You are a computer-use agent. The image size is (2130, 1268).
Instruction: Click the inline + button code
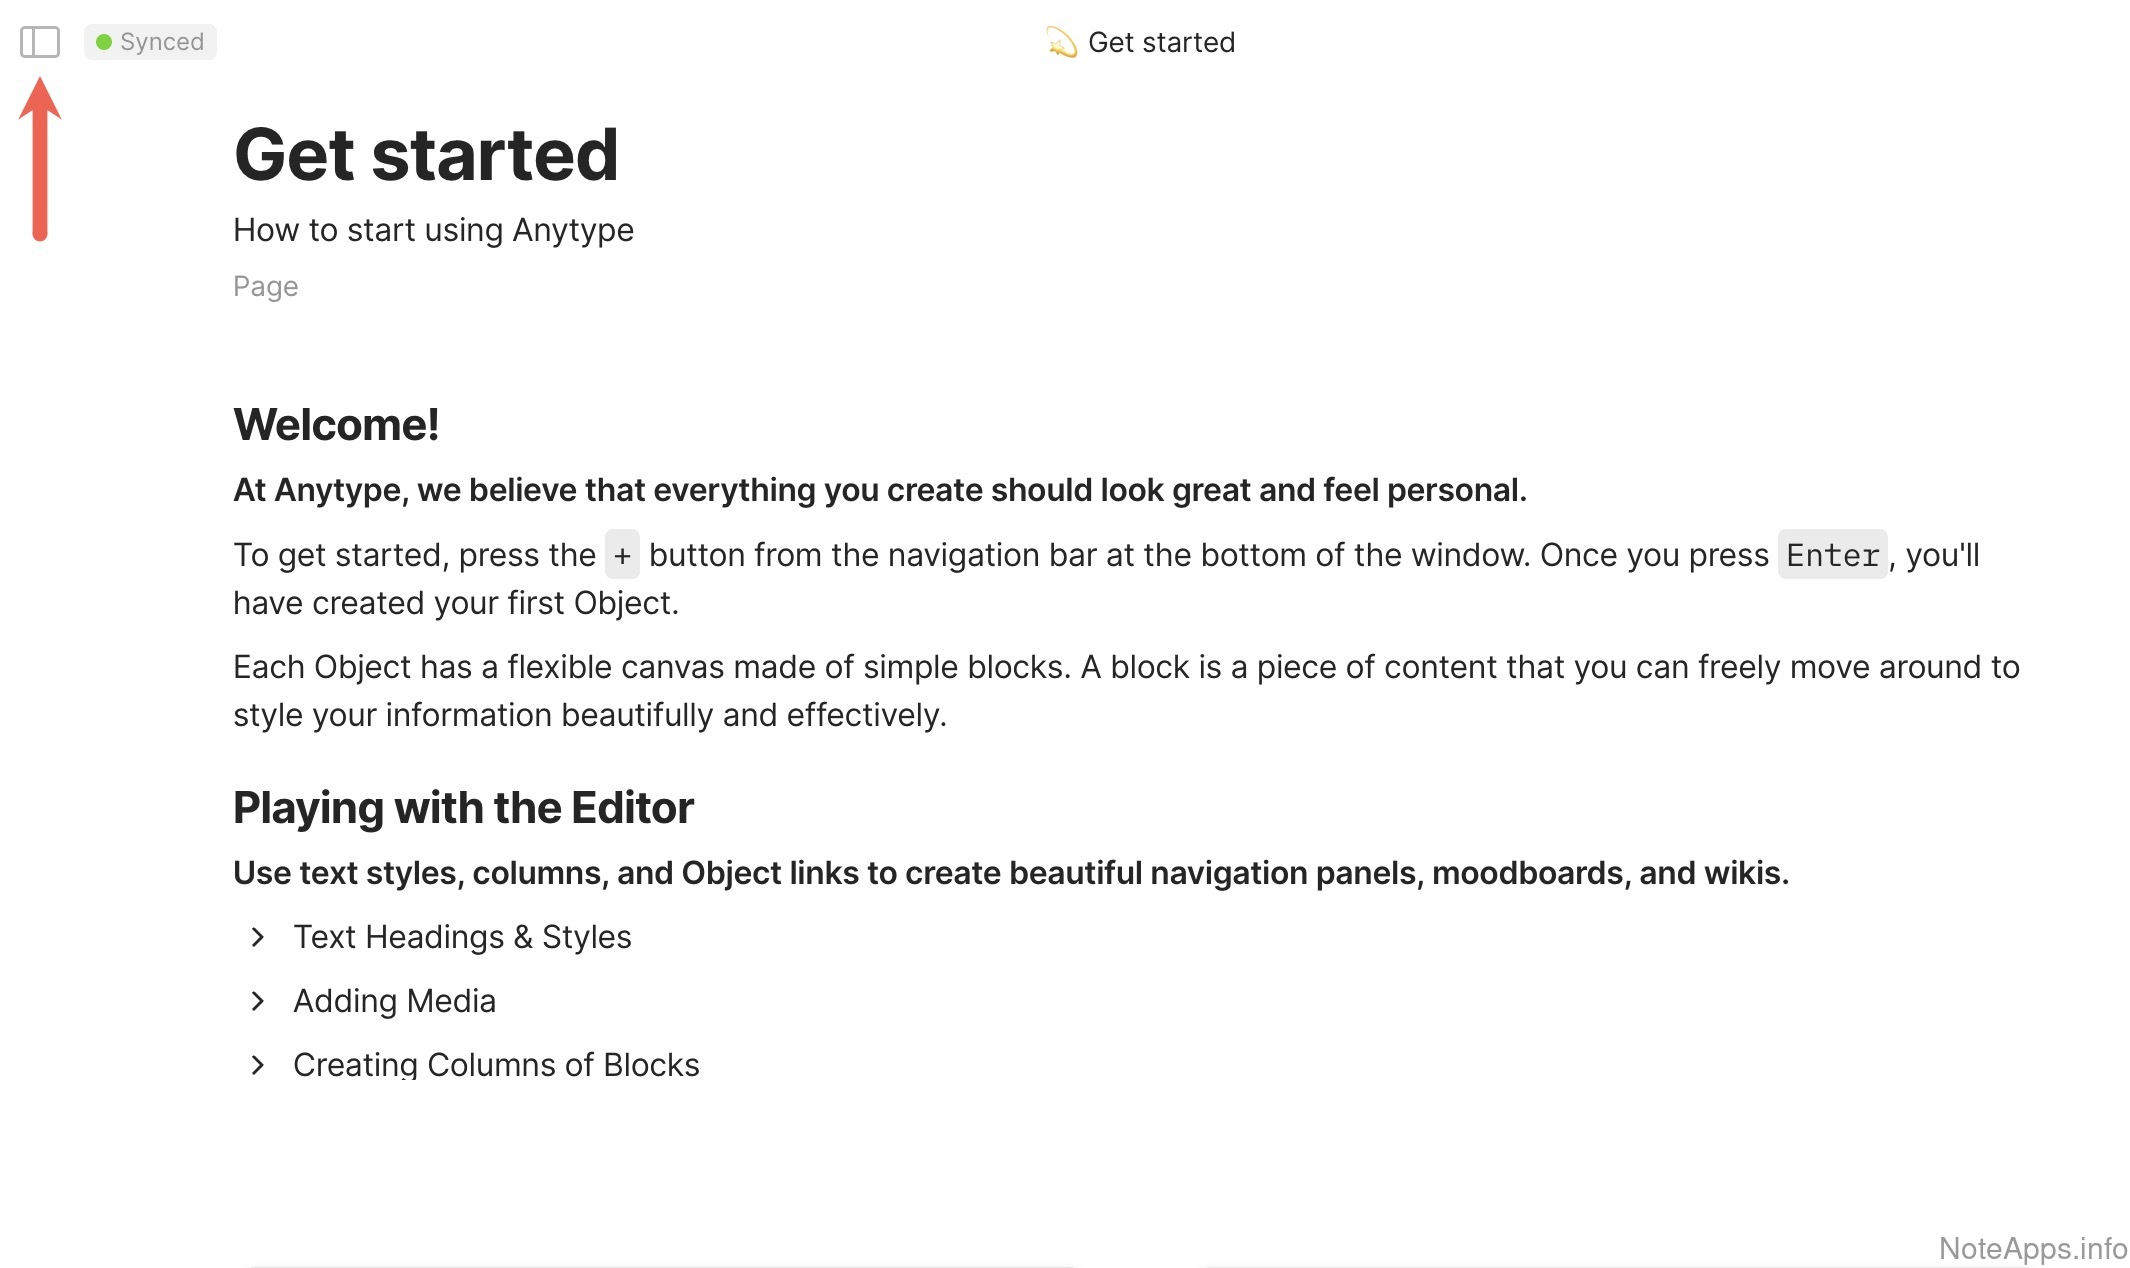pos(622,555)
